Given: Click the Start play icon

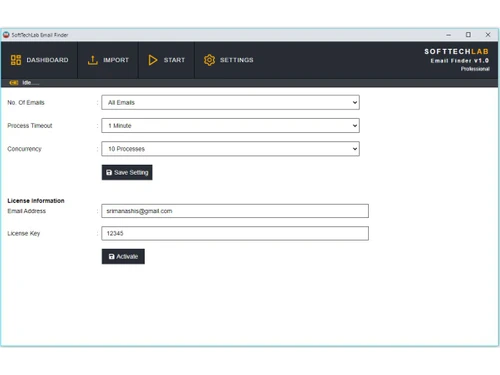Looking at the screenshot, I should 153,60.
